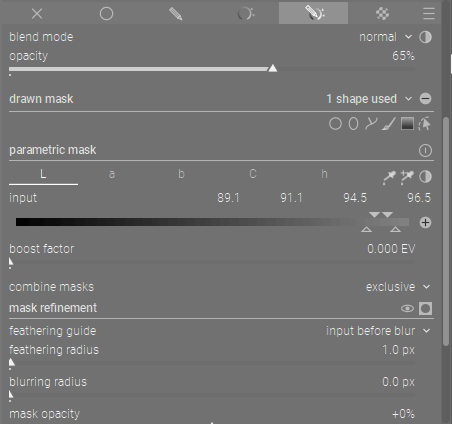Toggle parametric mask L channel invert icon
The height and width of the screenshot is (424, 452).
(425, 177)
